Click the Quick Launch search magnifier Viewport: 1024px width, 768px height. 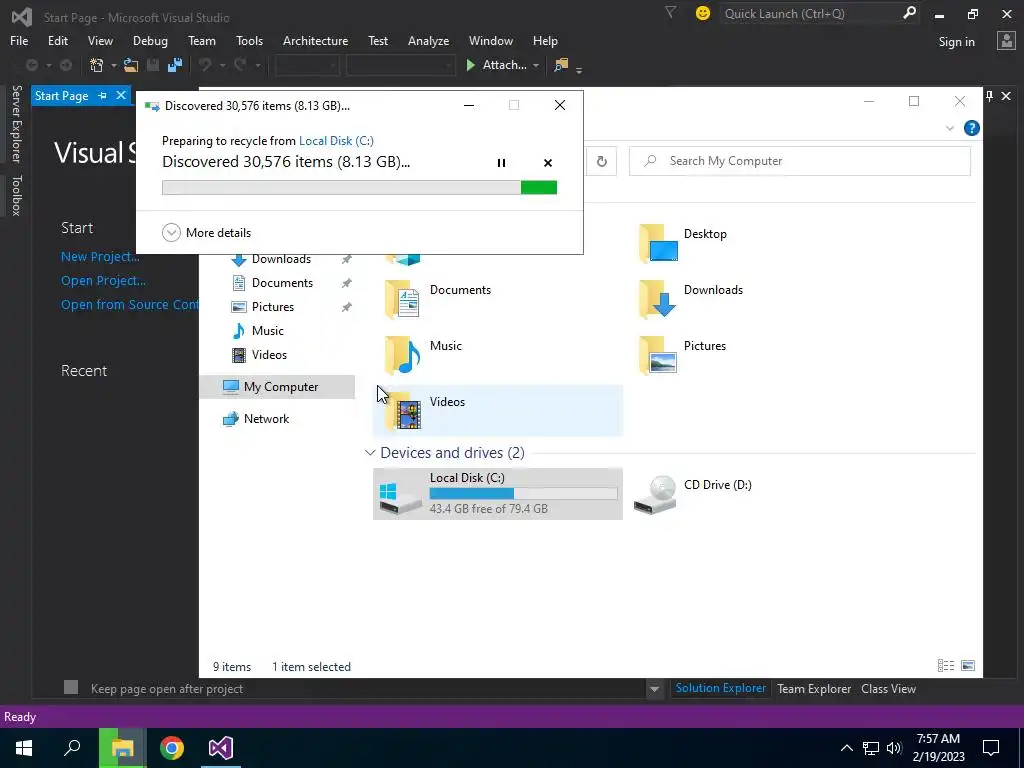[909, 13]
